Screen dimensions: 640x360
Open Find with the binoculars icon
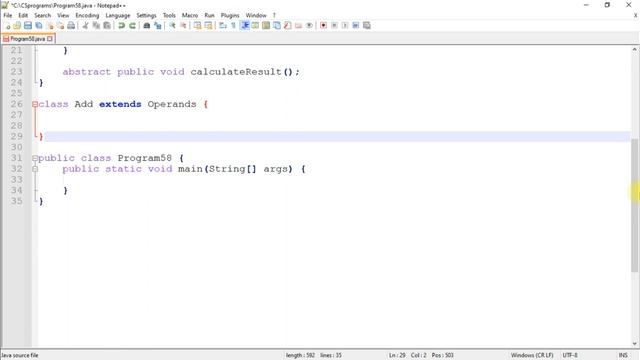147,26
